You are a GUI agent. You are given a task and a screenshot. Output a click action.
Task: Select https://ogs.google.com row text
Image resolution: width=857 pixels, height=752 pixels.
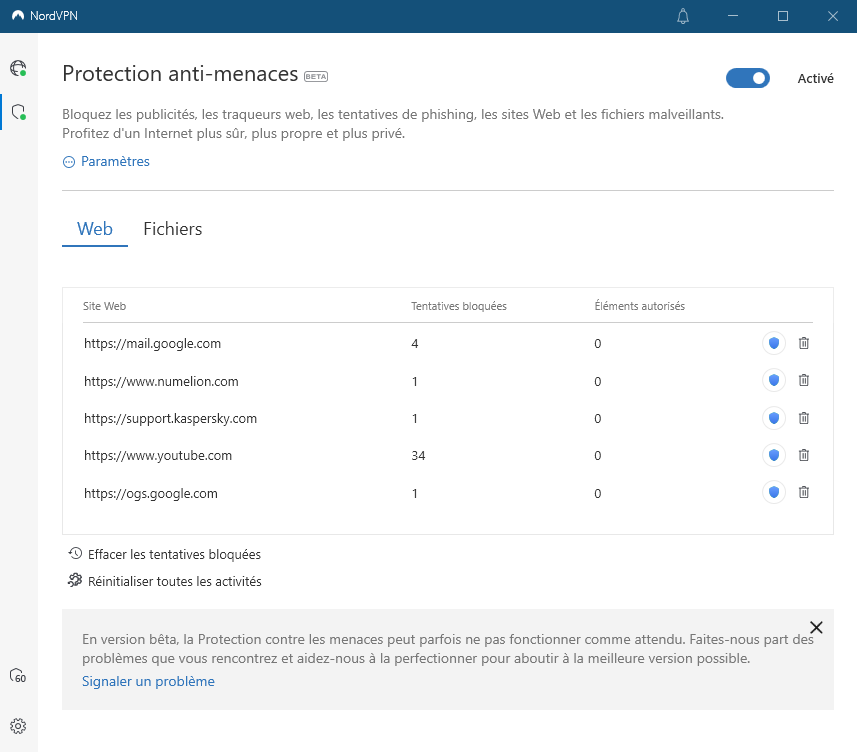[151, 494]
